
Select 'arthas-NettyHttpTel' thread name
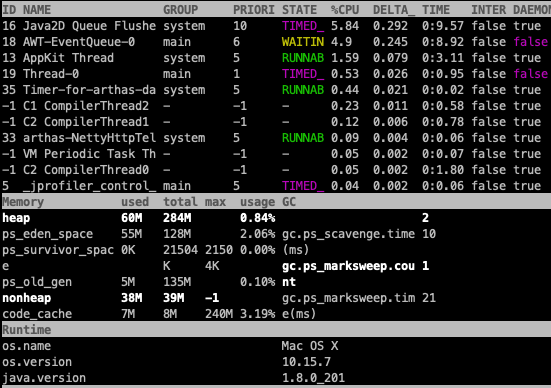89,138
